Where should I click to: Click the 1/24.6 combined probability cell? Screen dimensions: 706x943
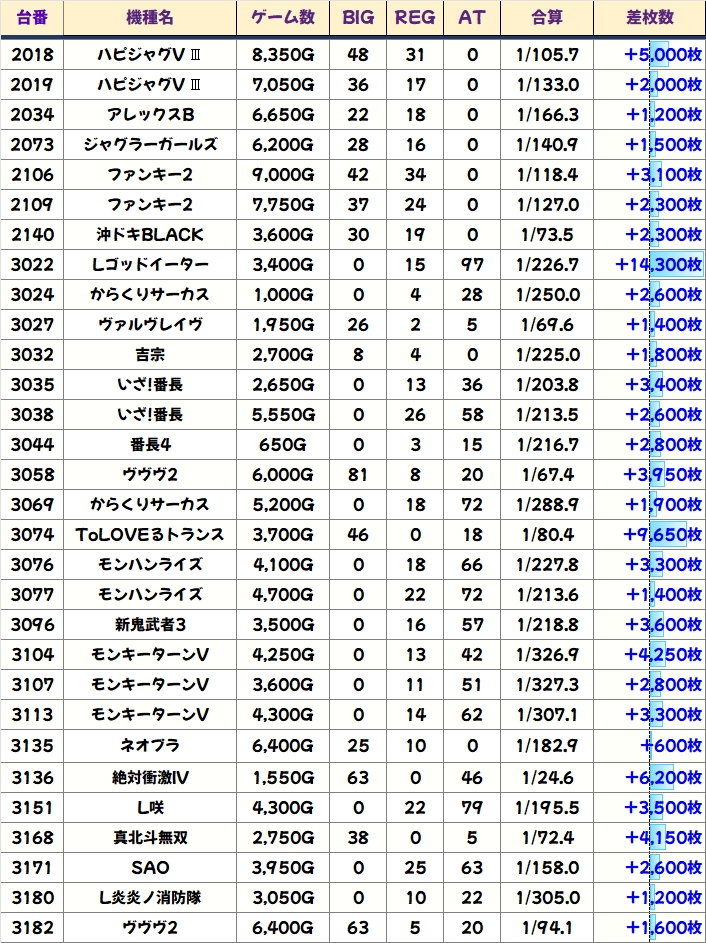[x=547, y=777]
